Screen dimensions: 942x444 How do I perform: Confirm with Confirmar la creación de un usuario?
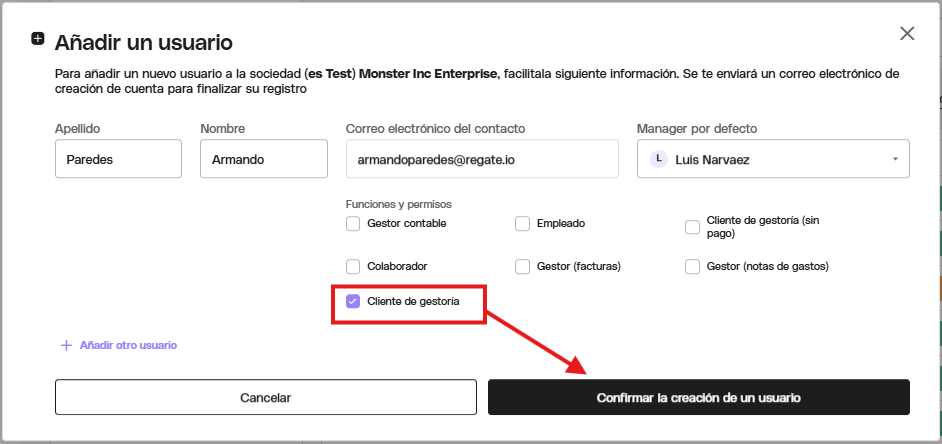point(699,397)
